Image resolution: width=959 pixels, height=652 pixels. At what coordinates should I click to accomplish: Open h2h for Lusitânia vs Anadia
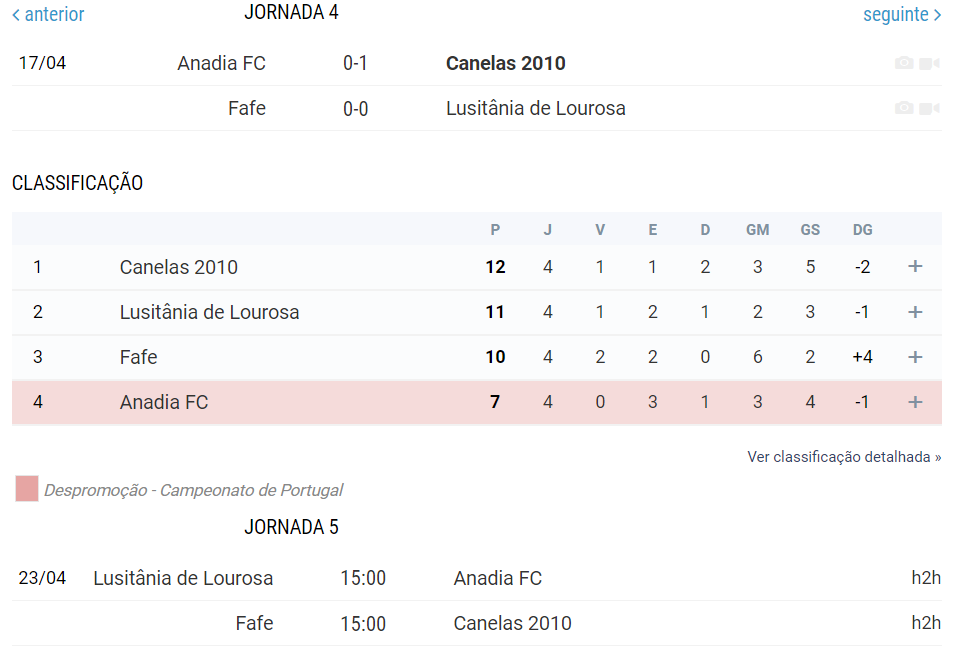click(926, 578)
